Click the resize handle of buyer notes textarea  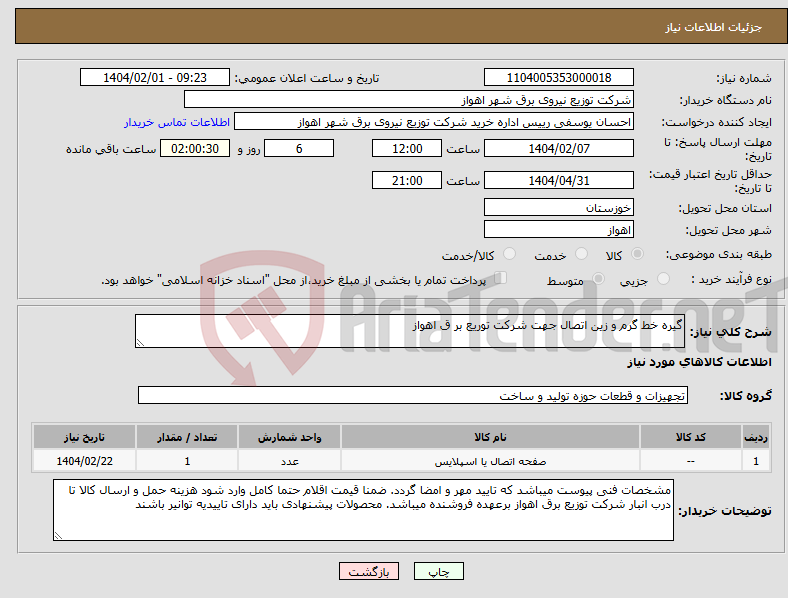tap(58, 536)
